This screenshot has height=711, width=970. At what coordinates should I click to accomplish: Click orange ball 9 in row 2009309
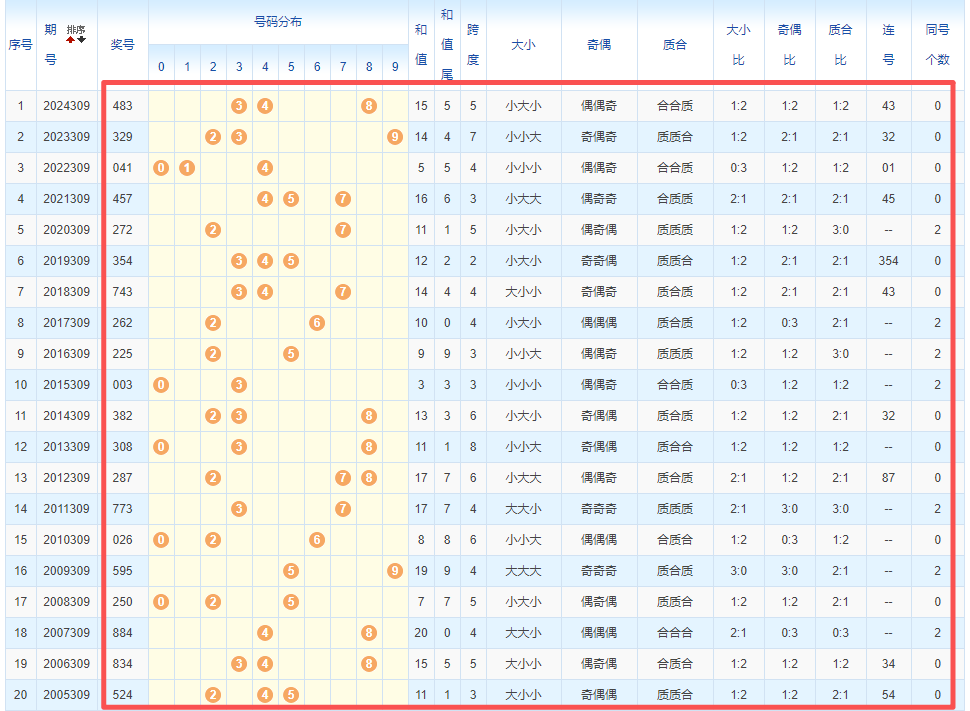[x=395, y=571]
